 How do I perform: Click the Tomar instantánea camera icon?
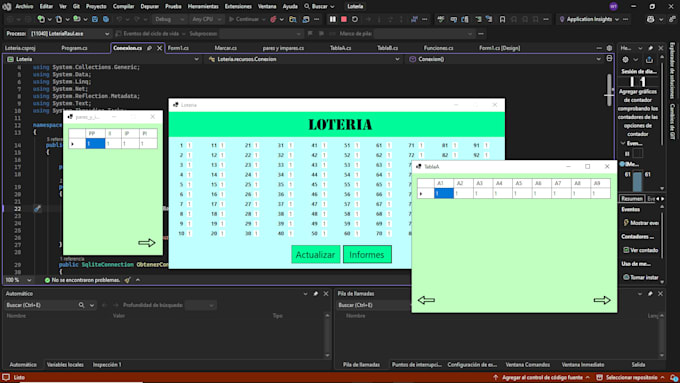626,277
